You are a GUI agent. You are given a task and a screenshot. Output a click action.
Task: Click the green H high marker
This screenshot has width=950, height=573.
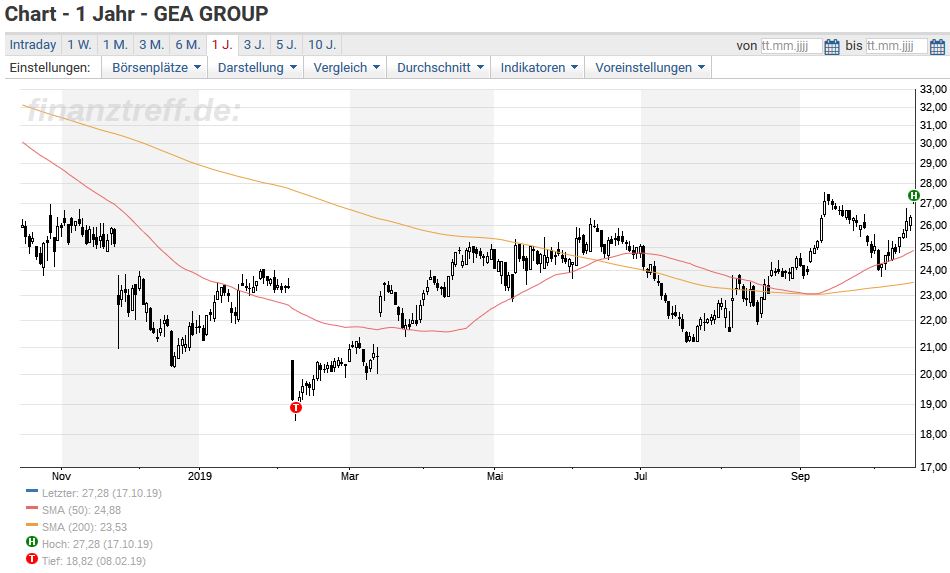coord(914,196)
